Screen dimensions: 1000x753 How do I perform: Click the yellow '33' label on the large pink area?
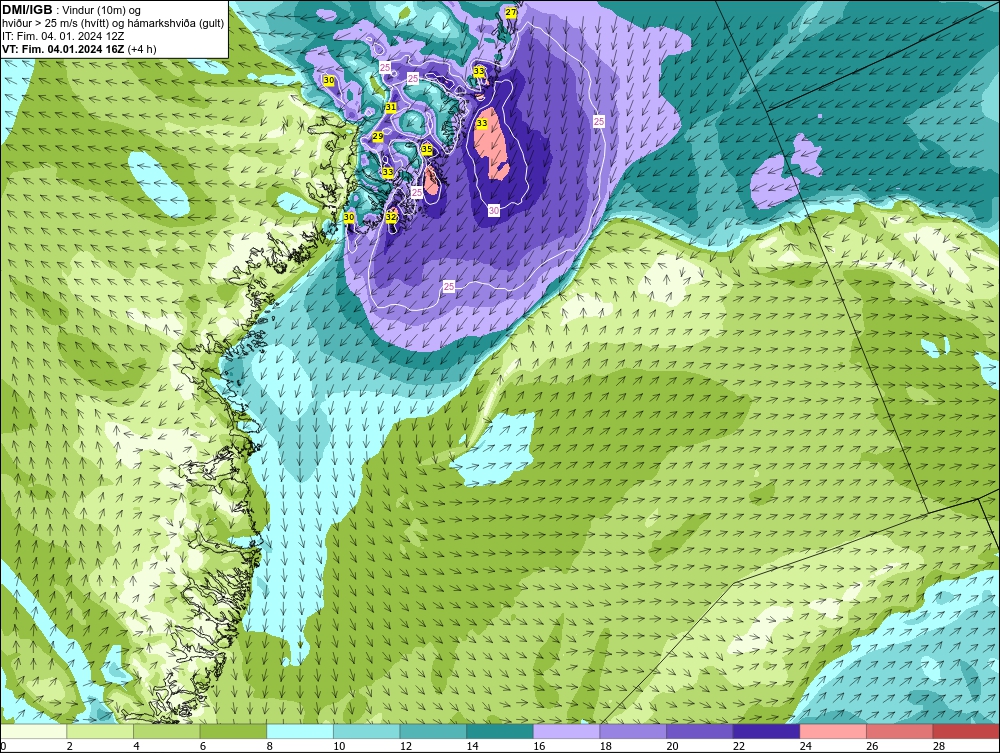(482, 123)
